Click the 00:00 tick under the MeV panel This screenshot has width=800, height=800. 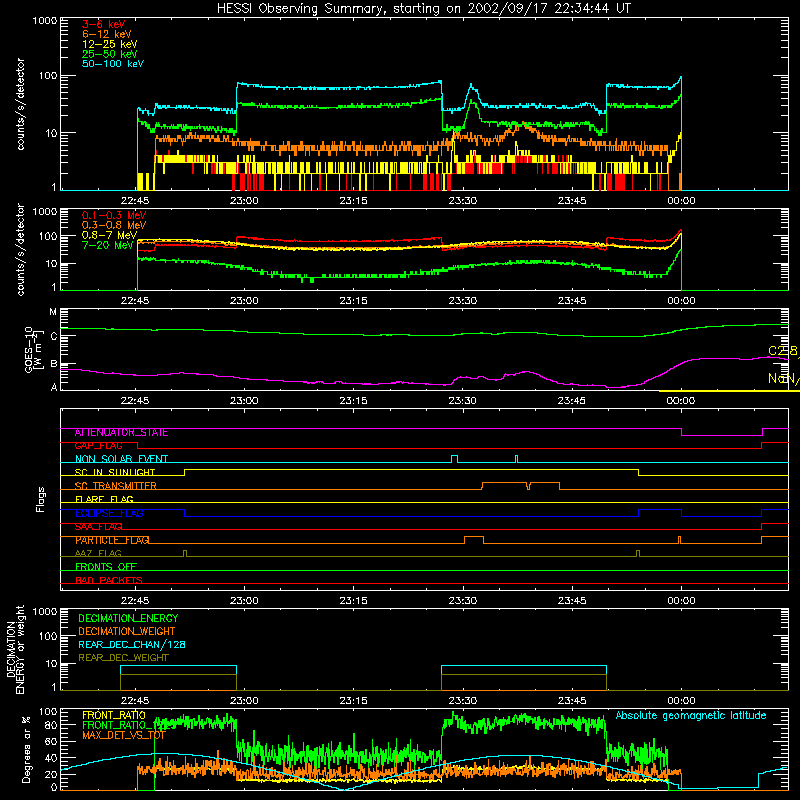(681, 301)
